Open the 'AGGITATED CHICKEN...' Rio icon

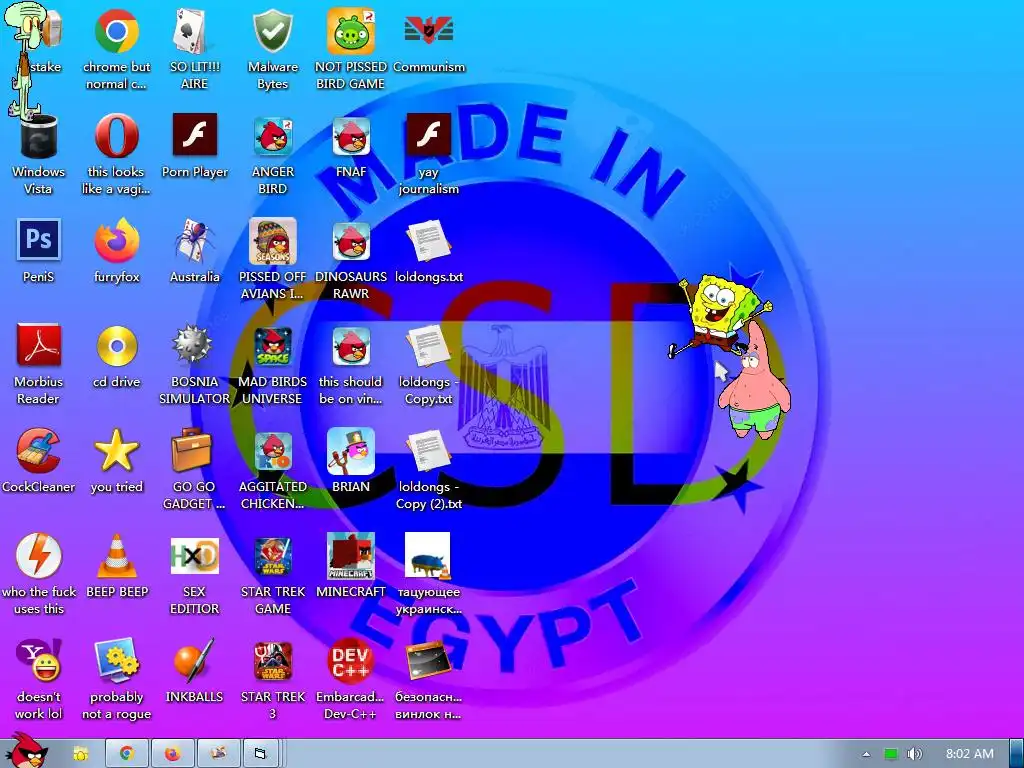272,451
